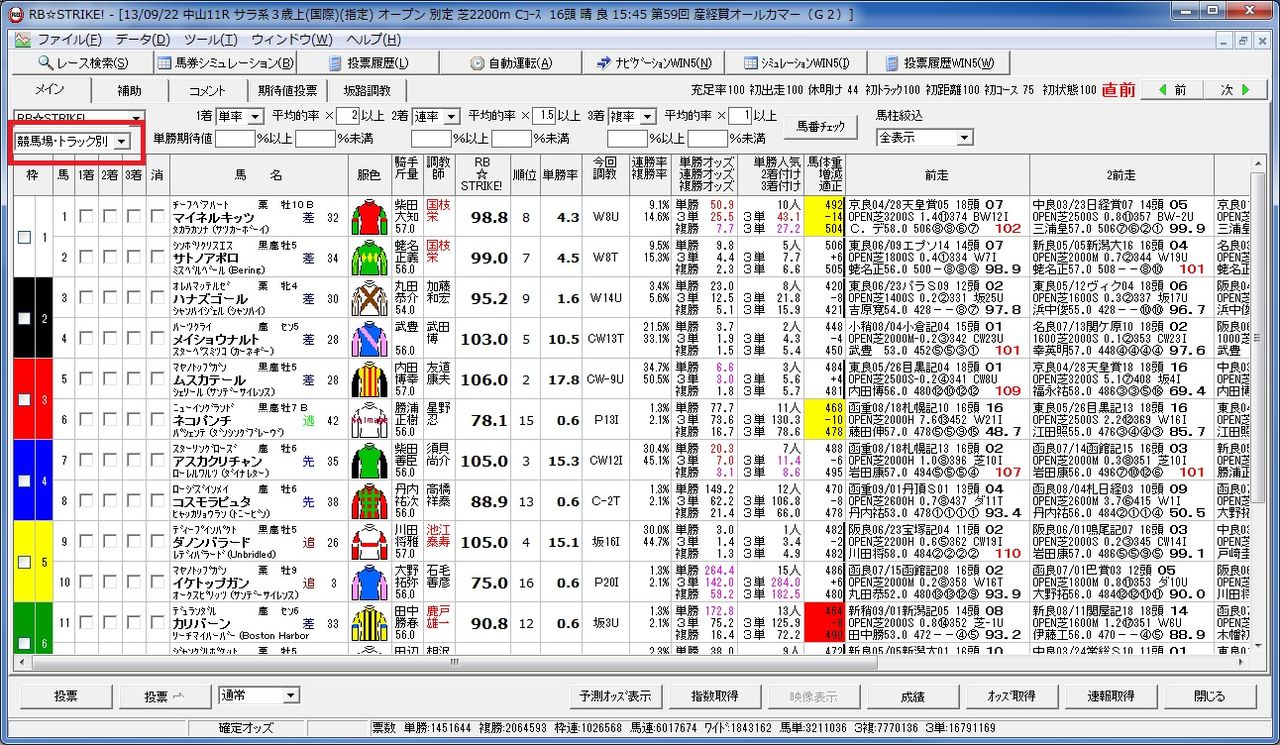This screenshot has width=1280, height=745.
Task: Click the 指数取得 button
Action: [x=715, y=696]
